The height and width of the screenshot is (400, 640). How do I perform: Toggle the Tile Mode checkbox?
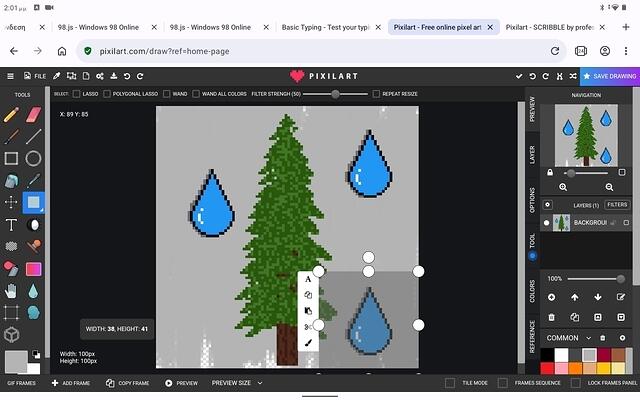pos(452,383)
